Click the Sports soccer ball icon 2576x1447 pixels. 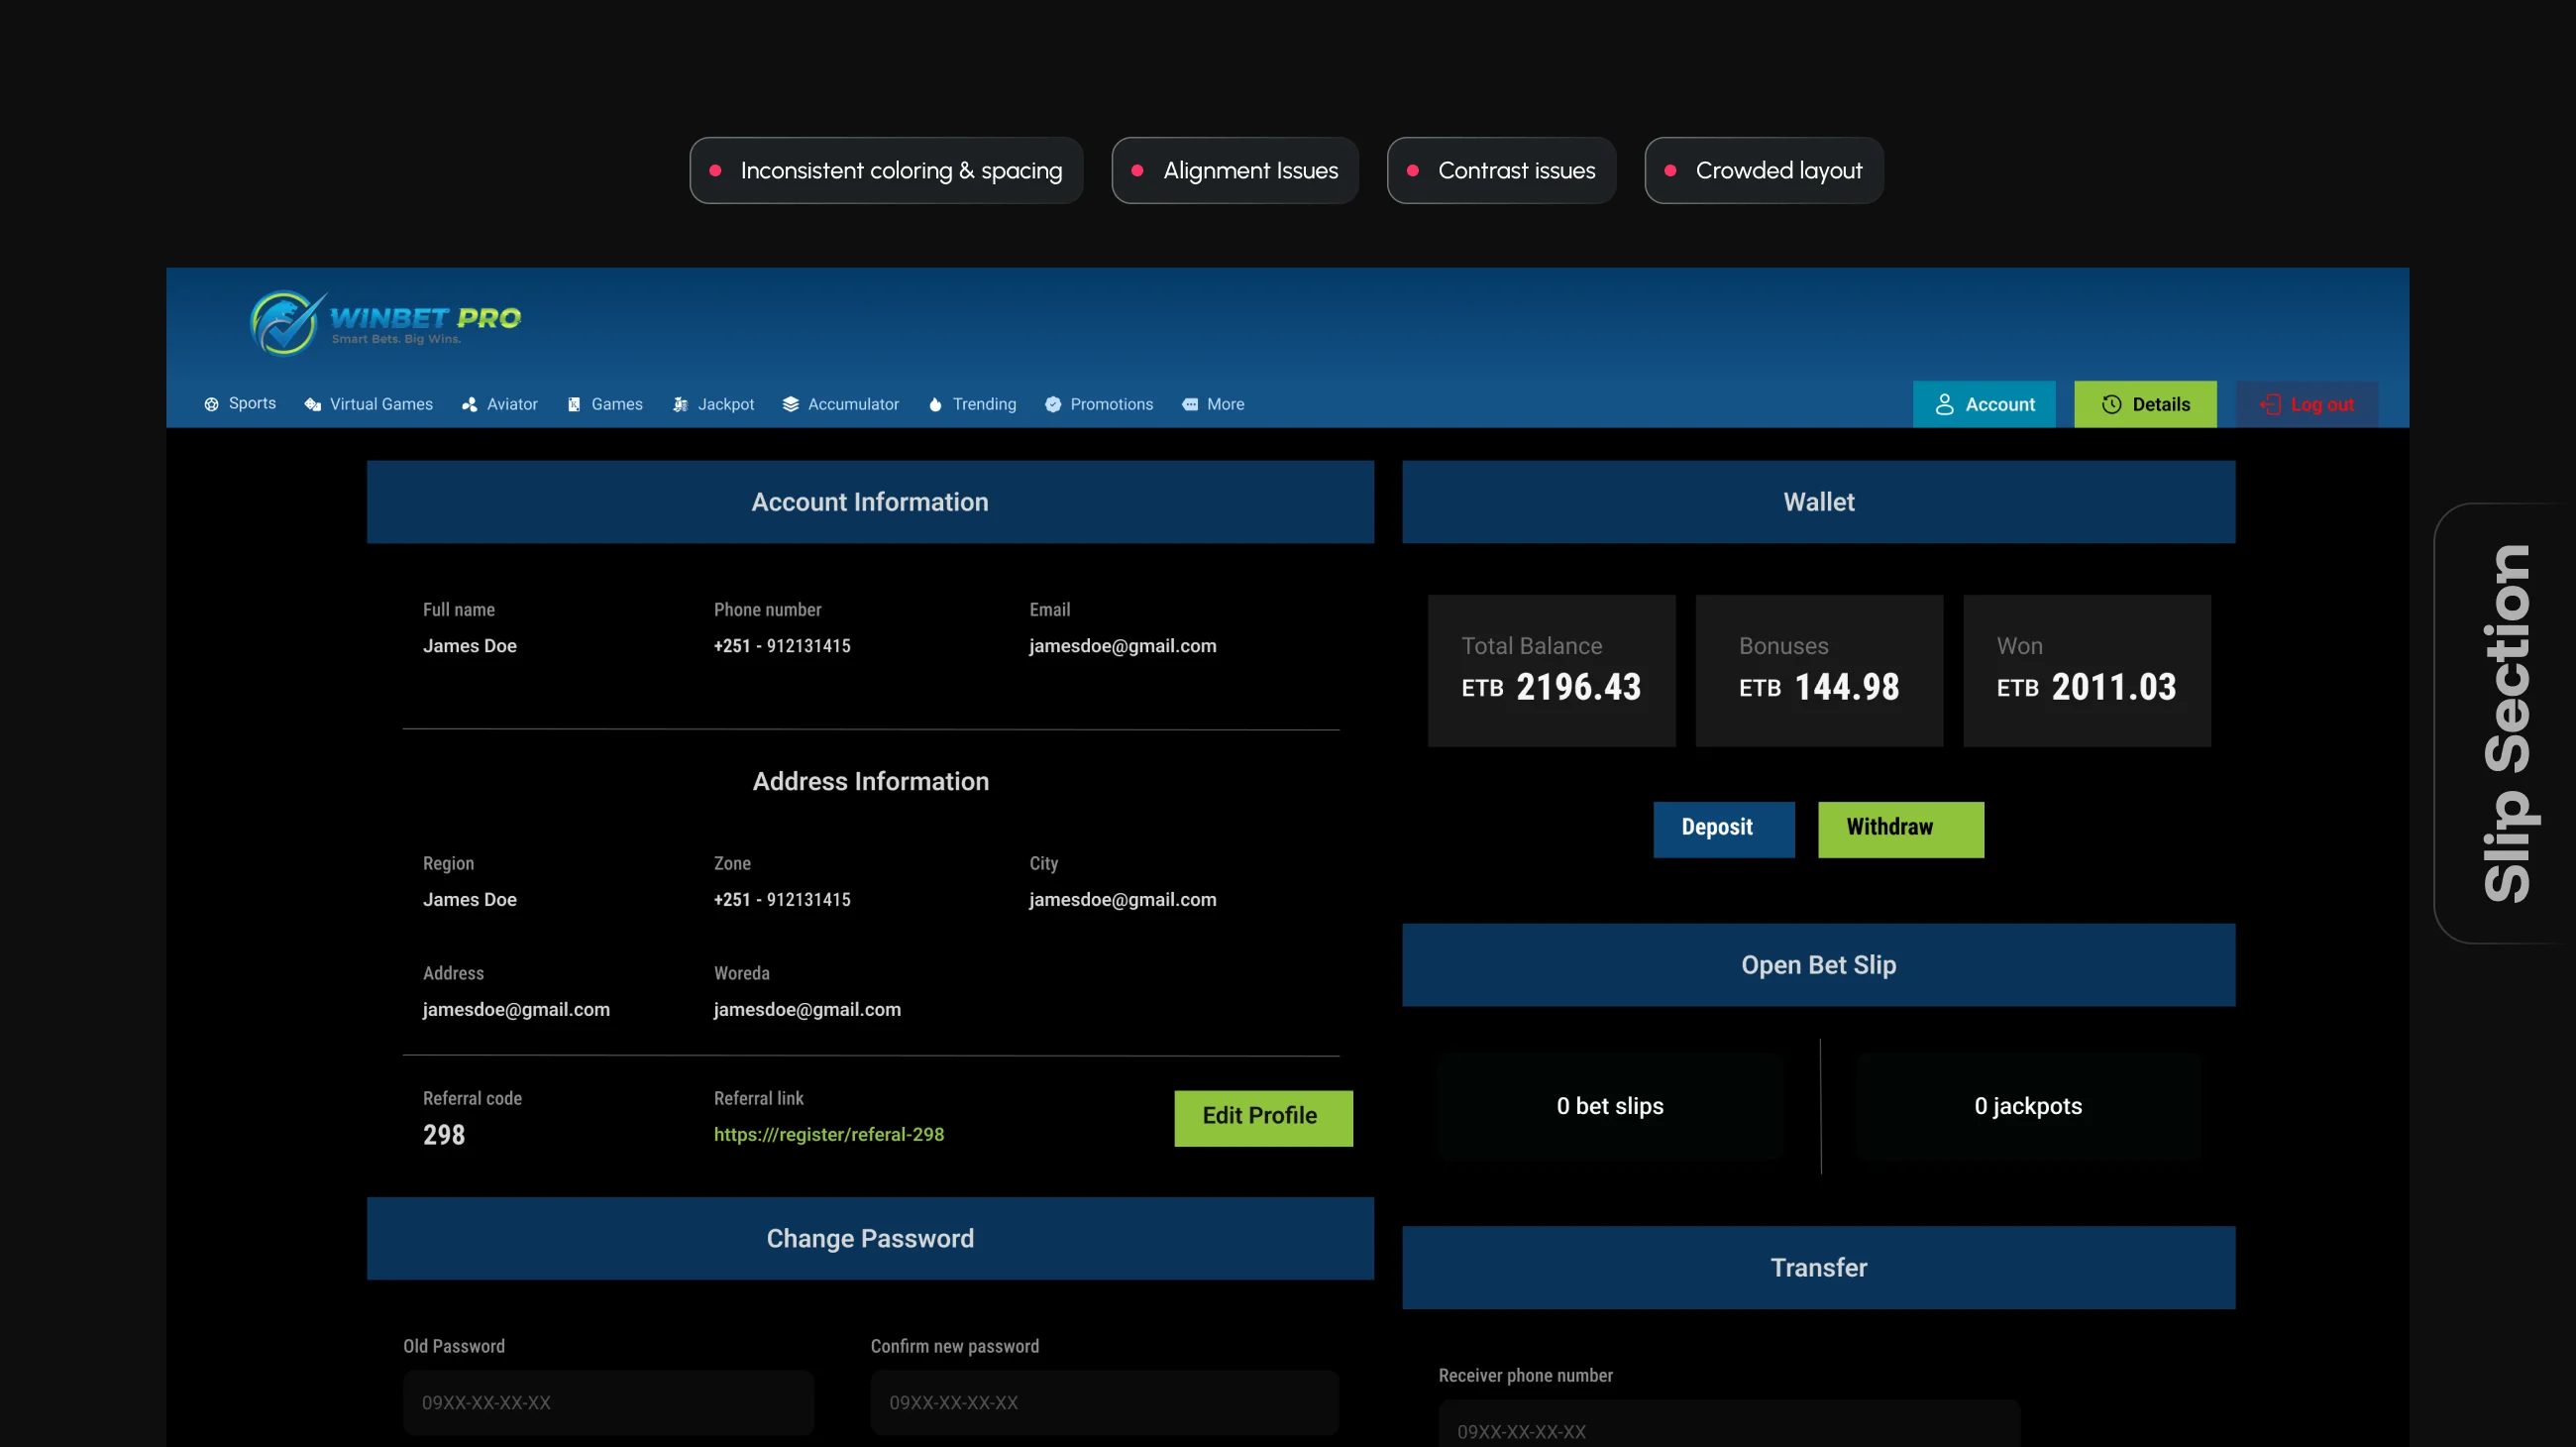point(211,404)
